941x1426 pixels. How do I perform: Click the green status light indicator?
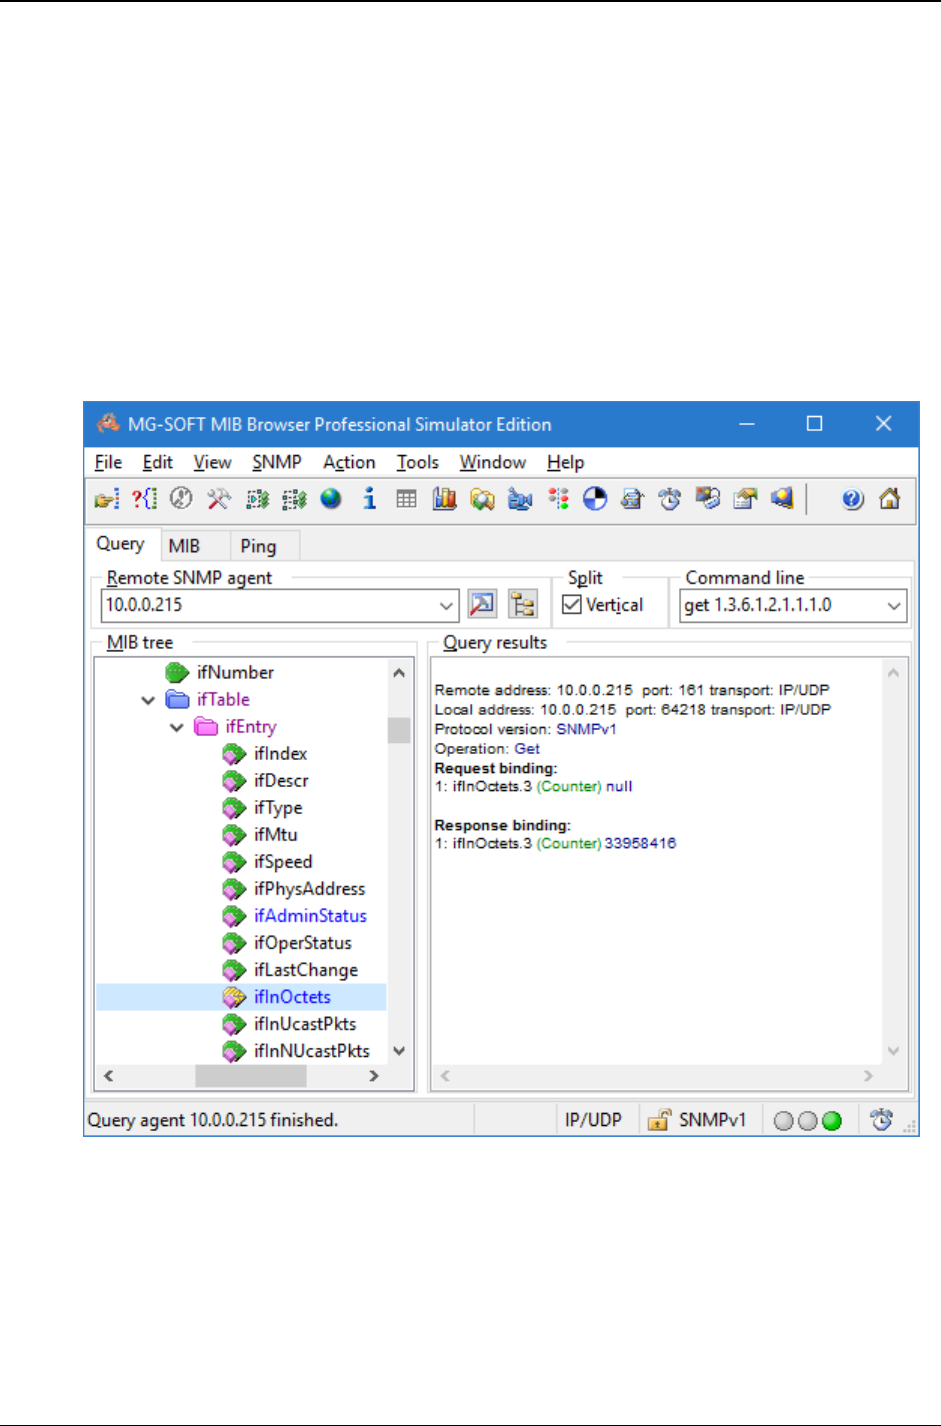point(832,1121)
